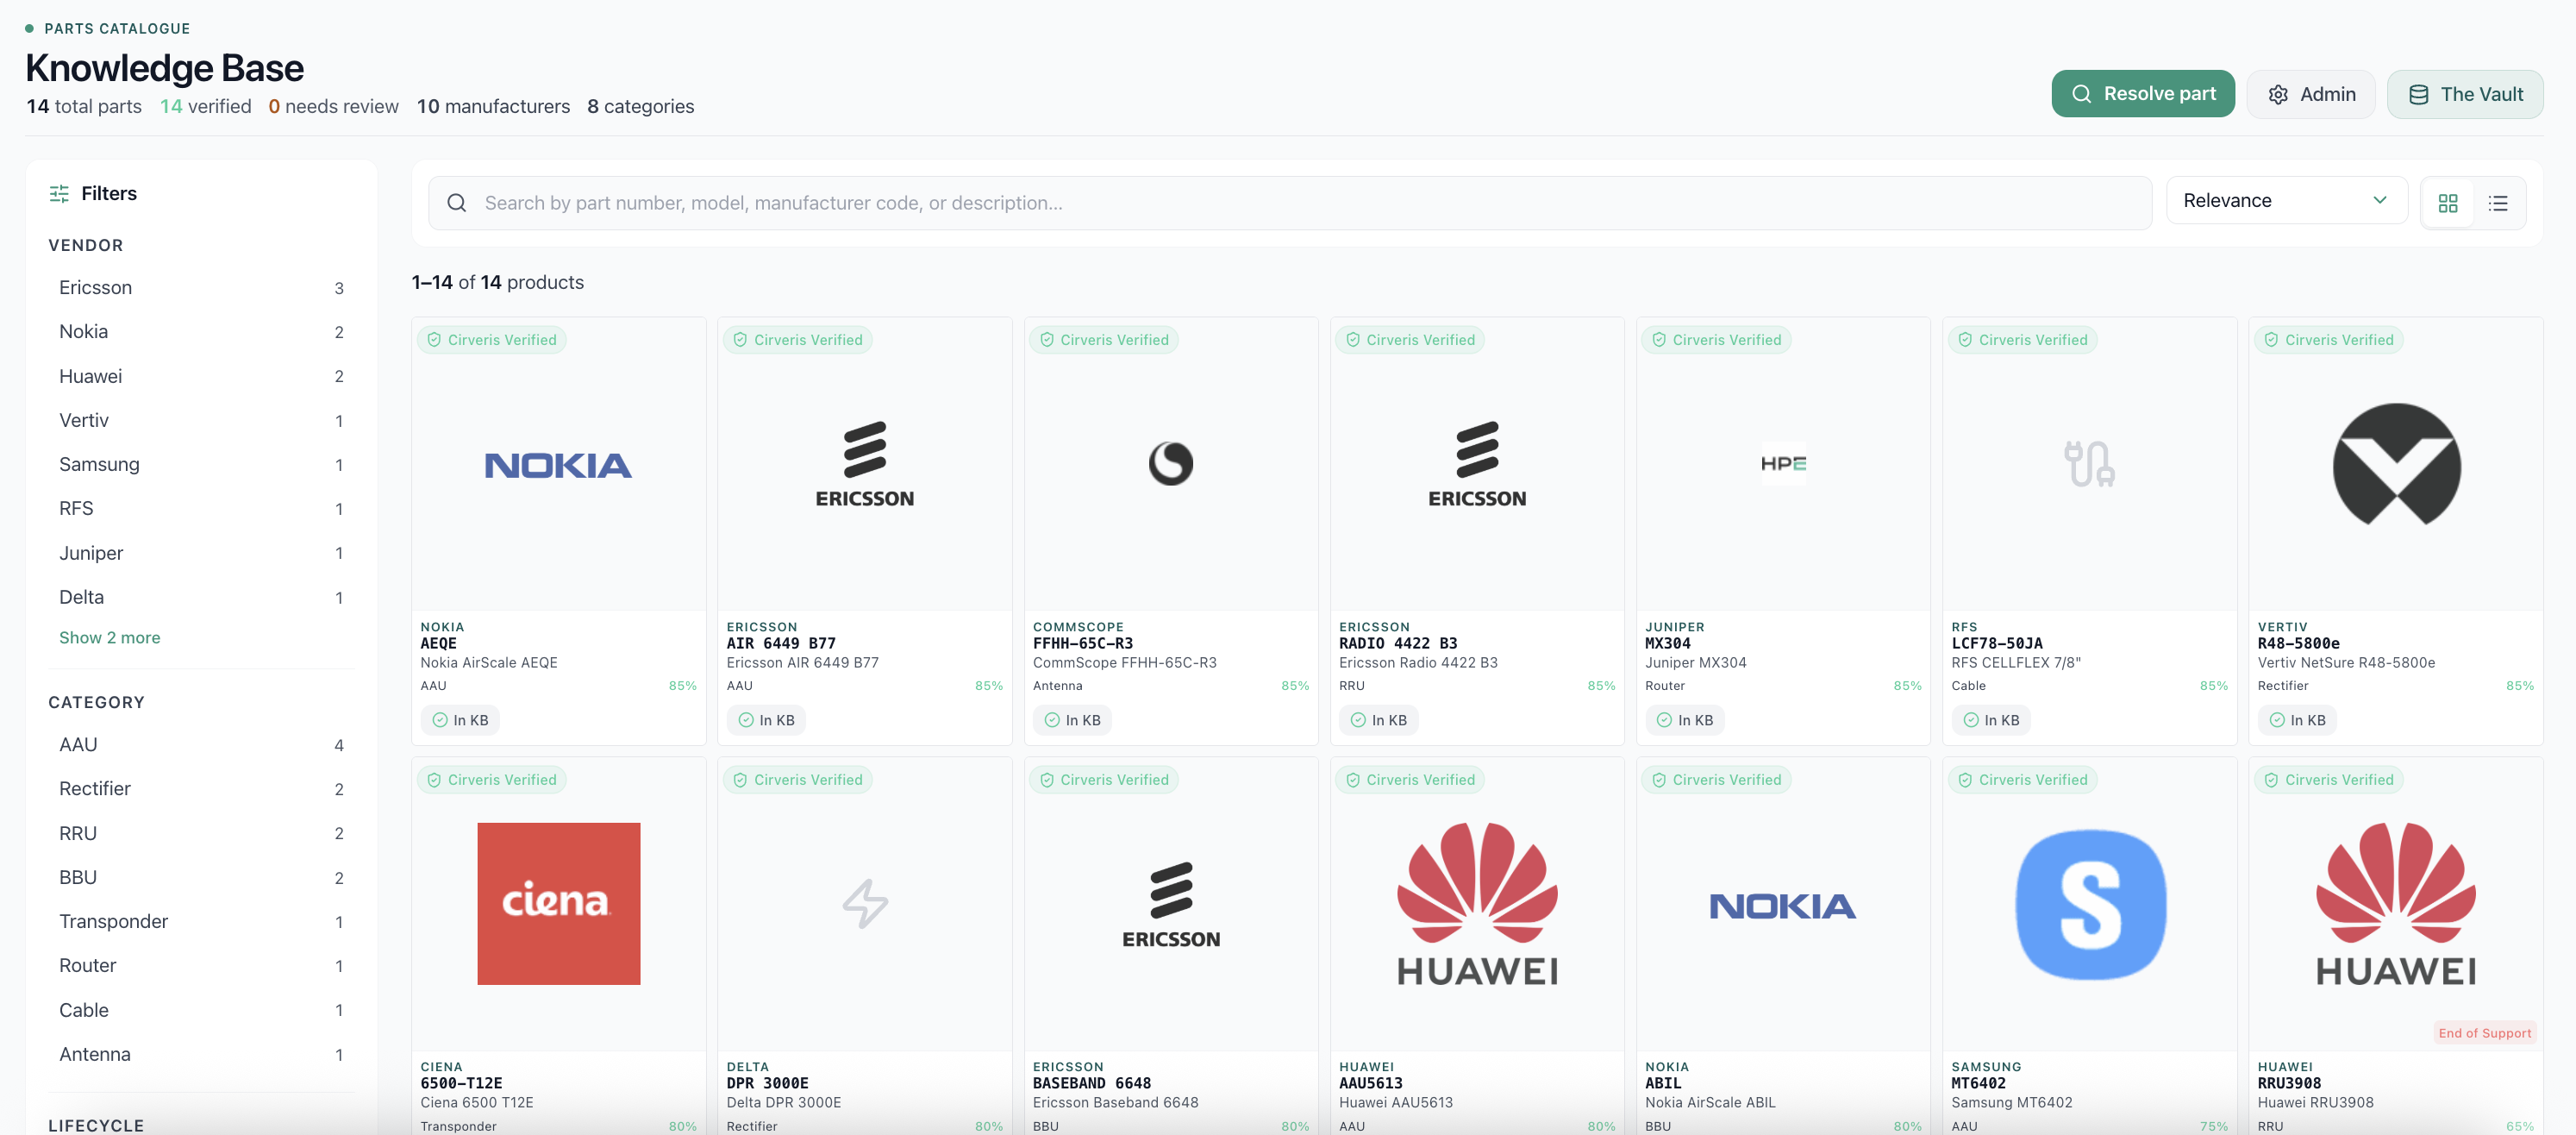This screenshot has height=1135, width=2576.
Task: Filter by category RRU
Action: pos(201,833)
